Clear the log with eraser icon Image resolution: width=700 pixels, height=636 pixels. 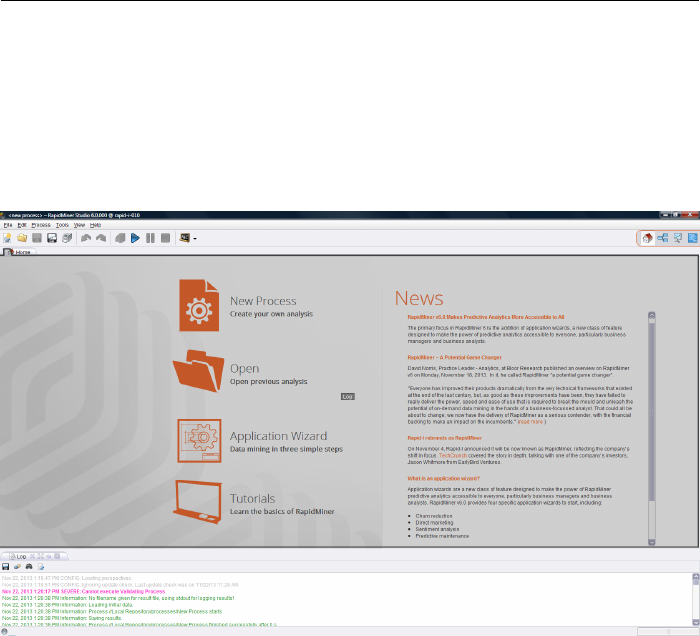[17, 567]
